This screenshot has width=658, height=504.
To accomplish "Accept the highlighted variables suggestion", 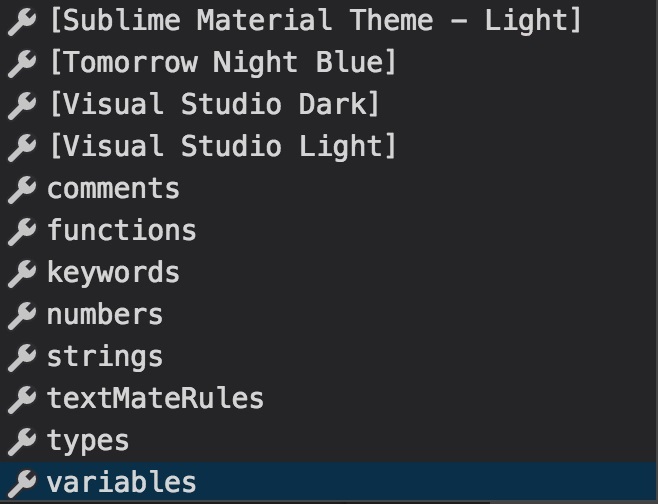I will pos(329,482).
